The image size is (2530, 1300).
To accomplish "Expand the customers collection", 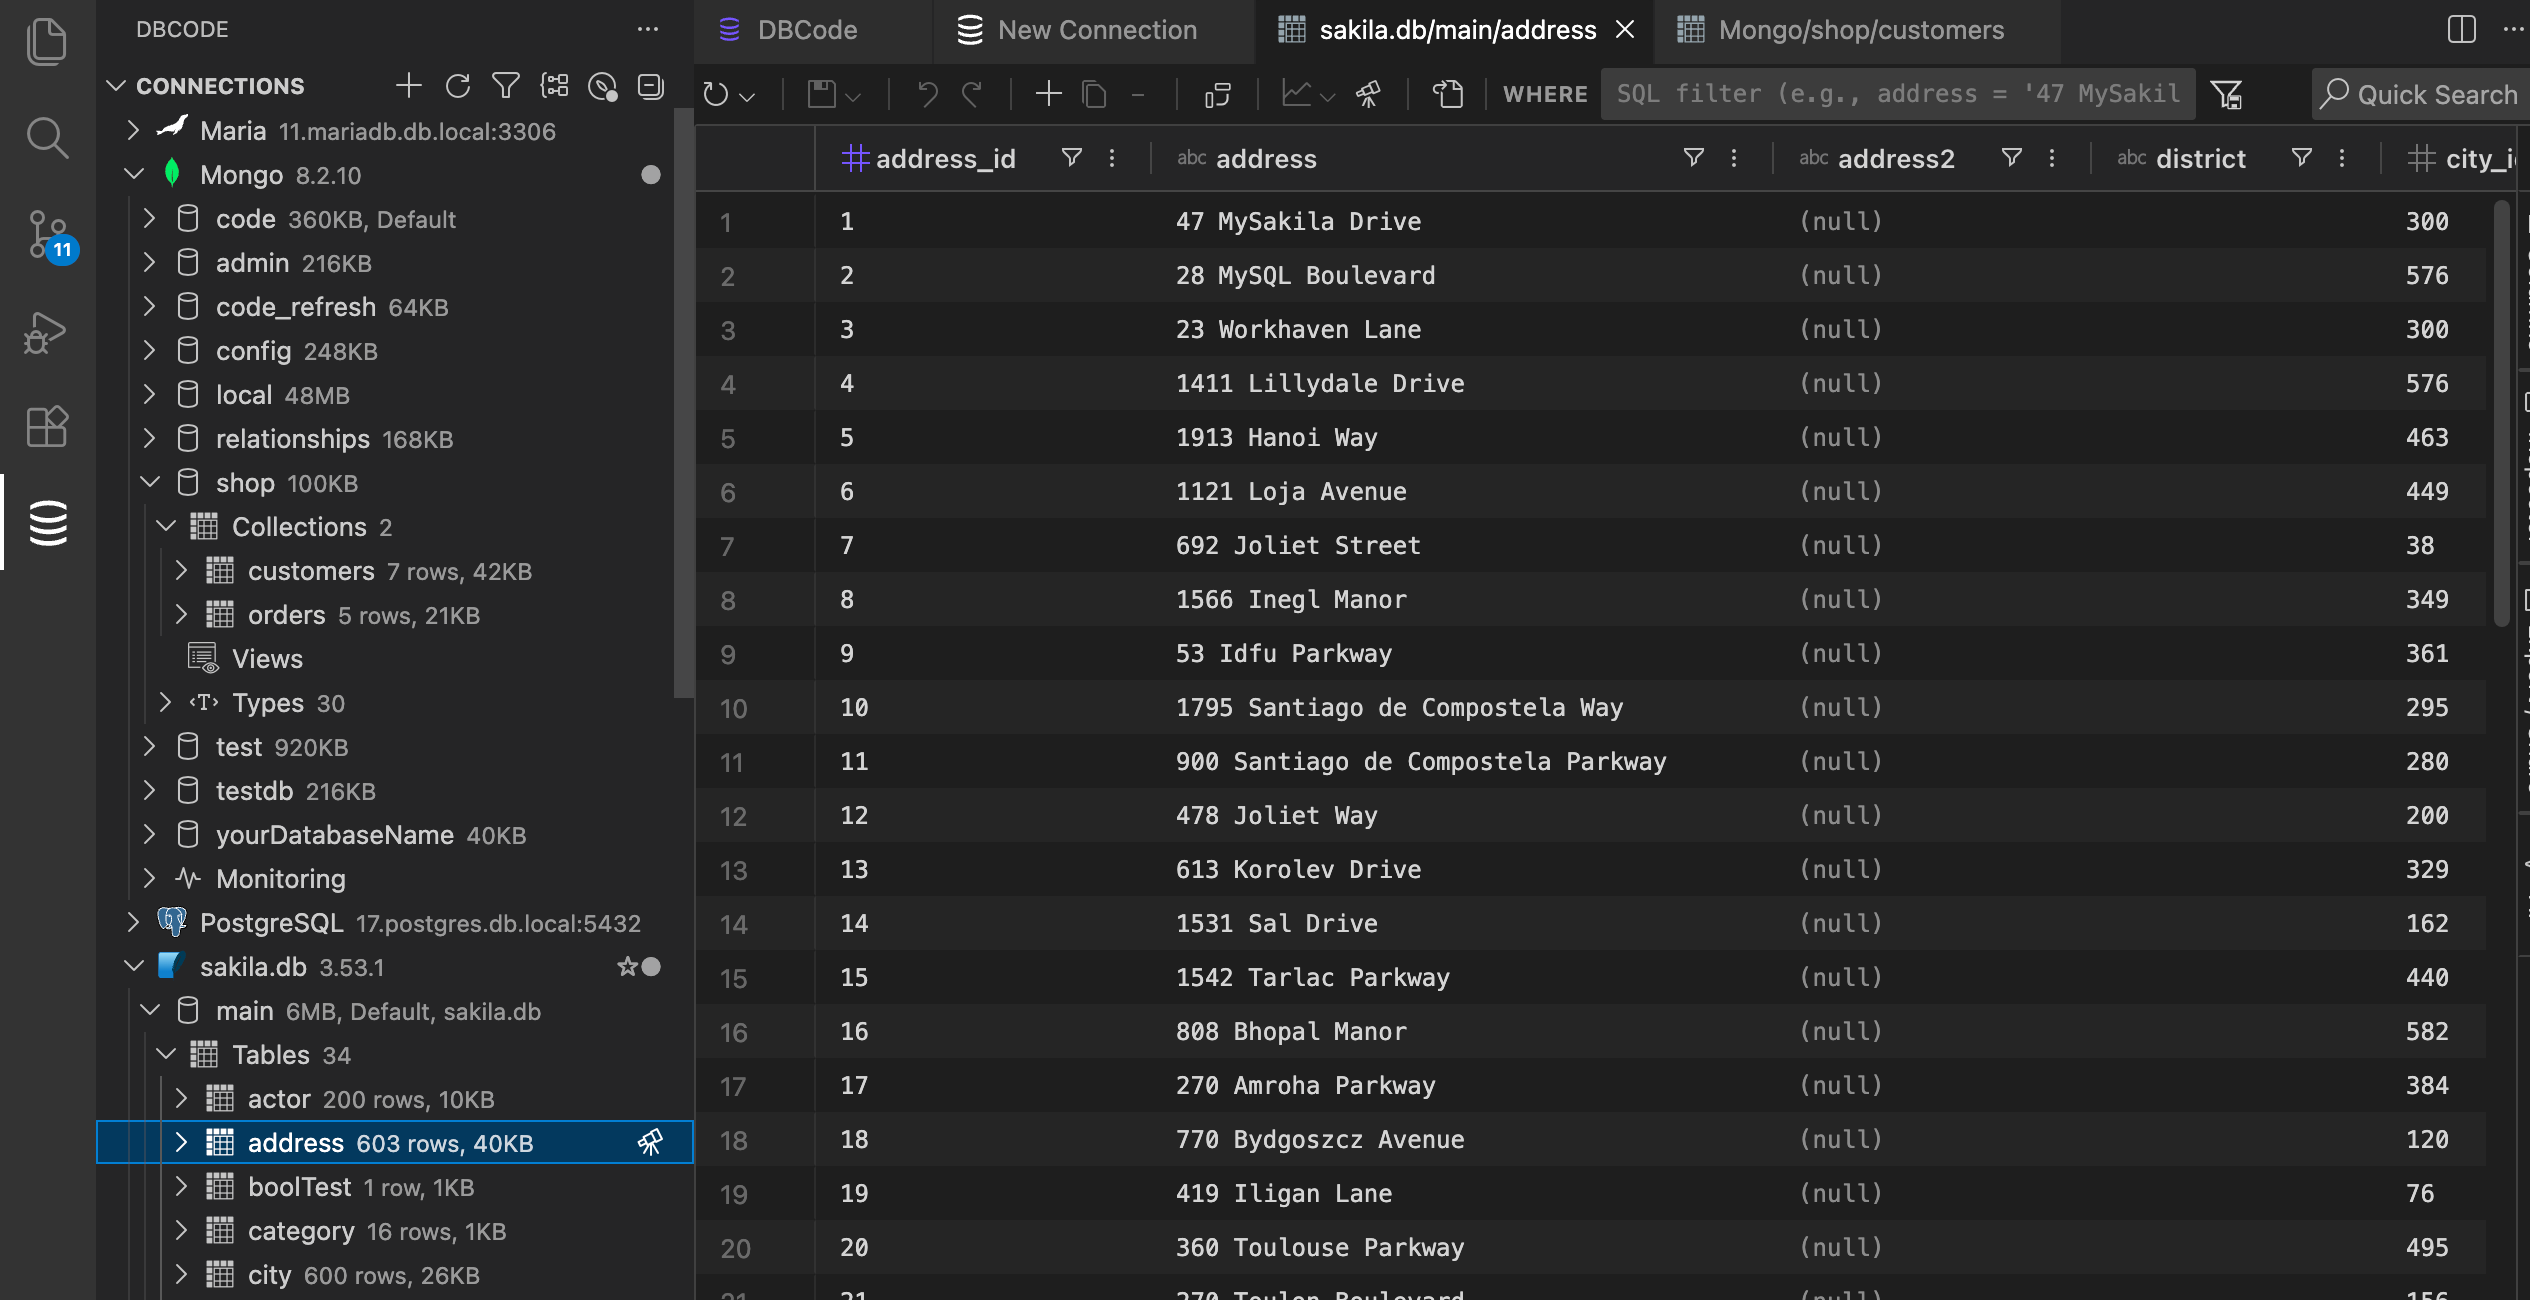I will (x=181, y=570).
